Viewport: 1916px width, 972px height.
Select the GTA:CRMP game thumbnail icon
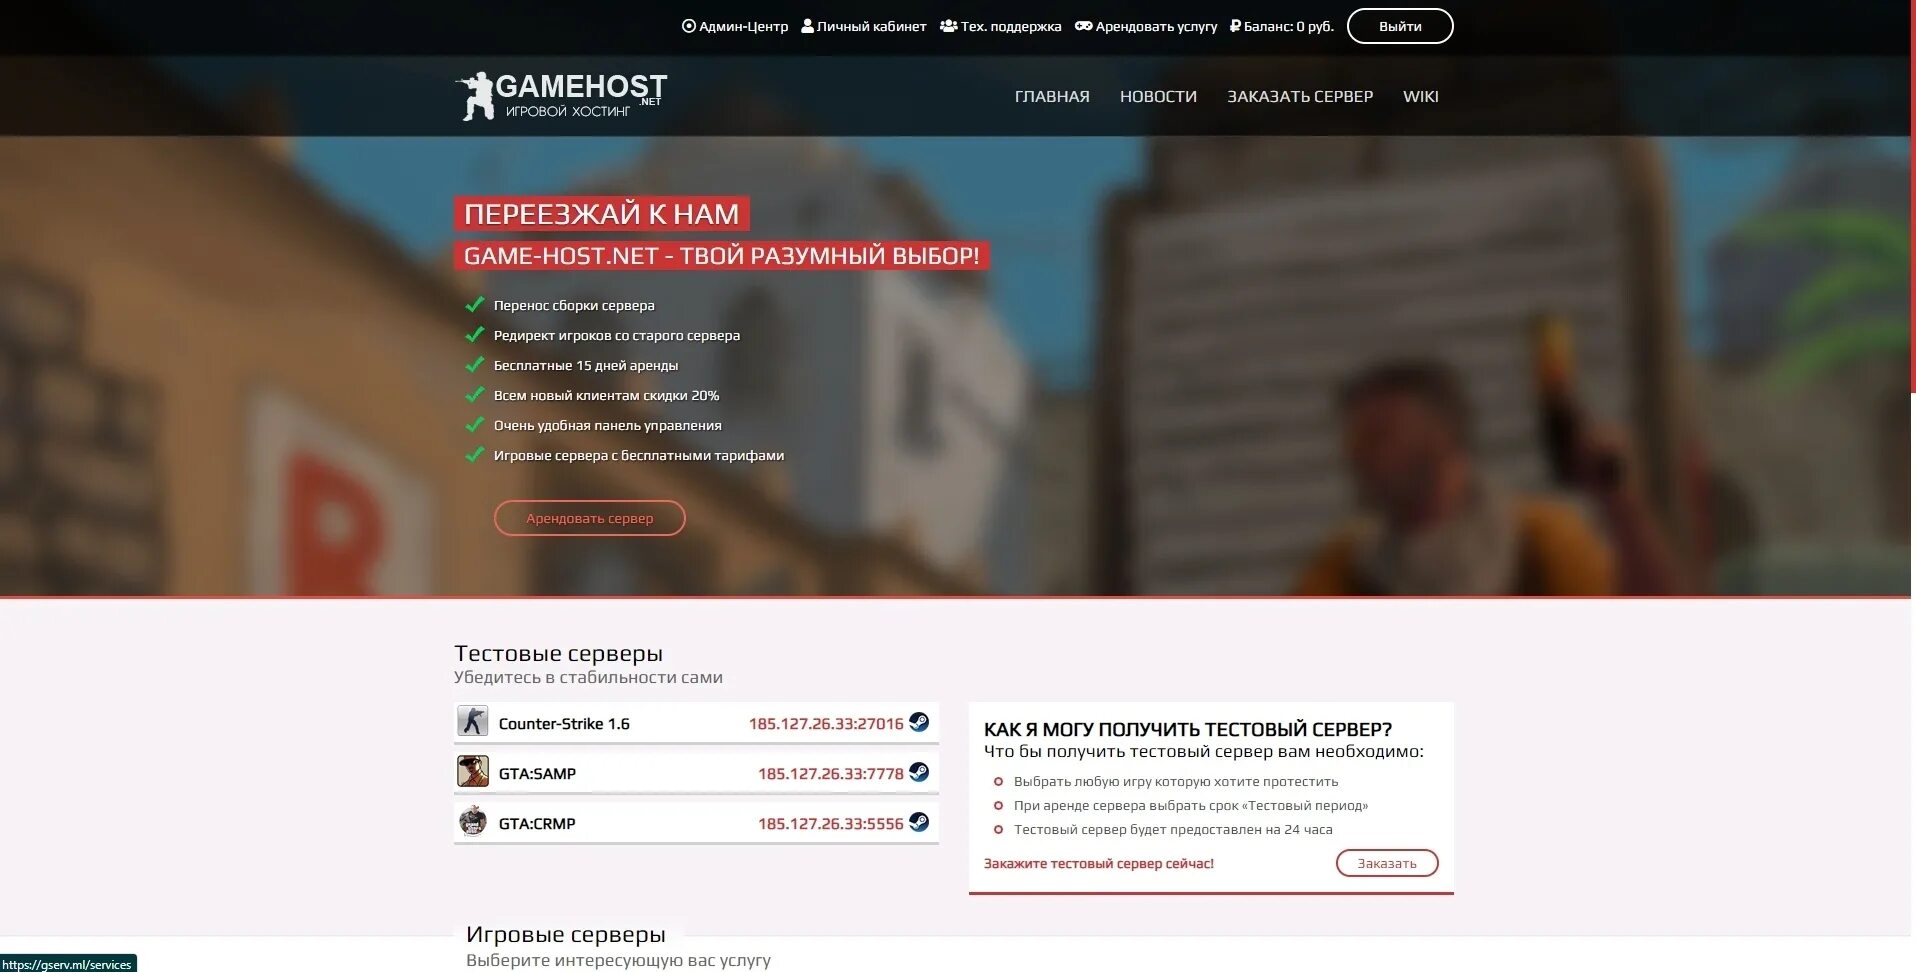pyautogui.click(x=473, y=821)
